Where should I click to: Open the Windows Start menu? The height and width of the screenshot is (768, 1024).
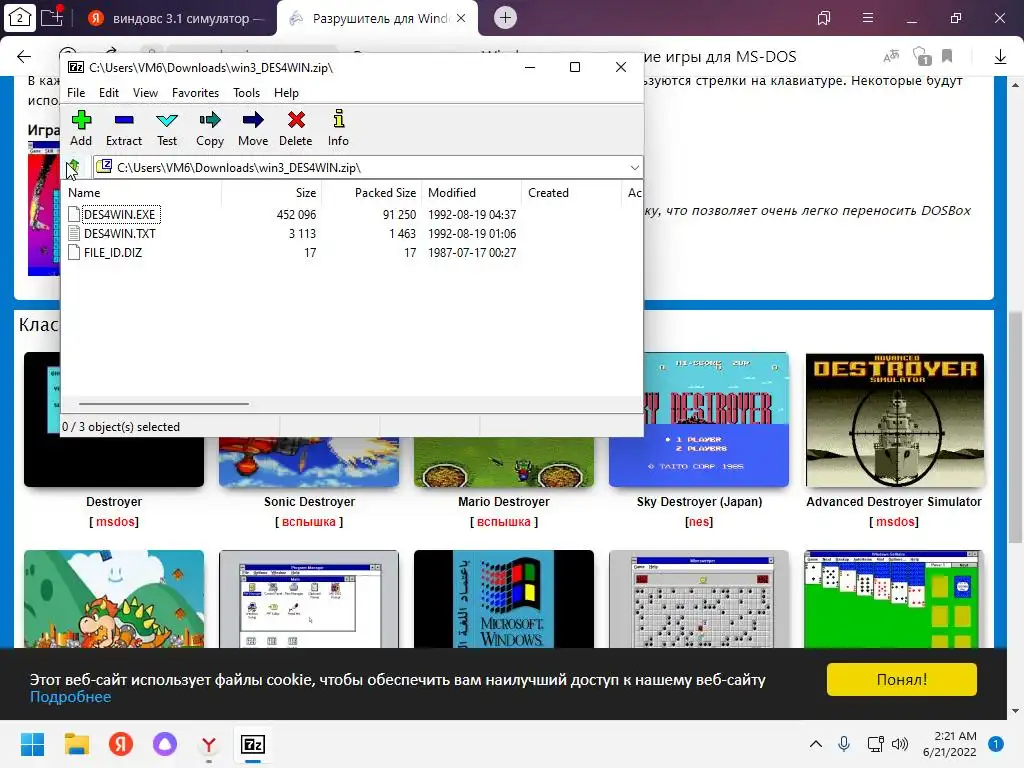point(33,744)
